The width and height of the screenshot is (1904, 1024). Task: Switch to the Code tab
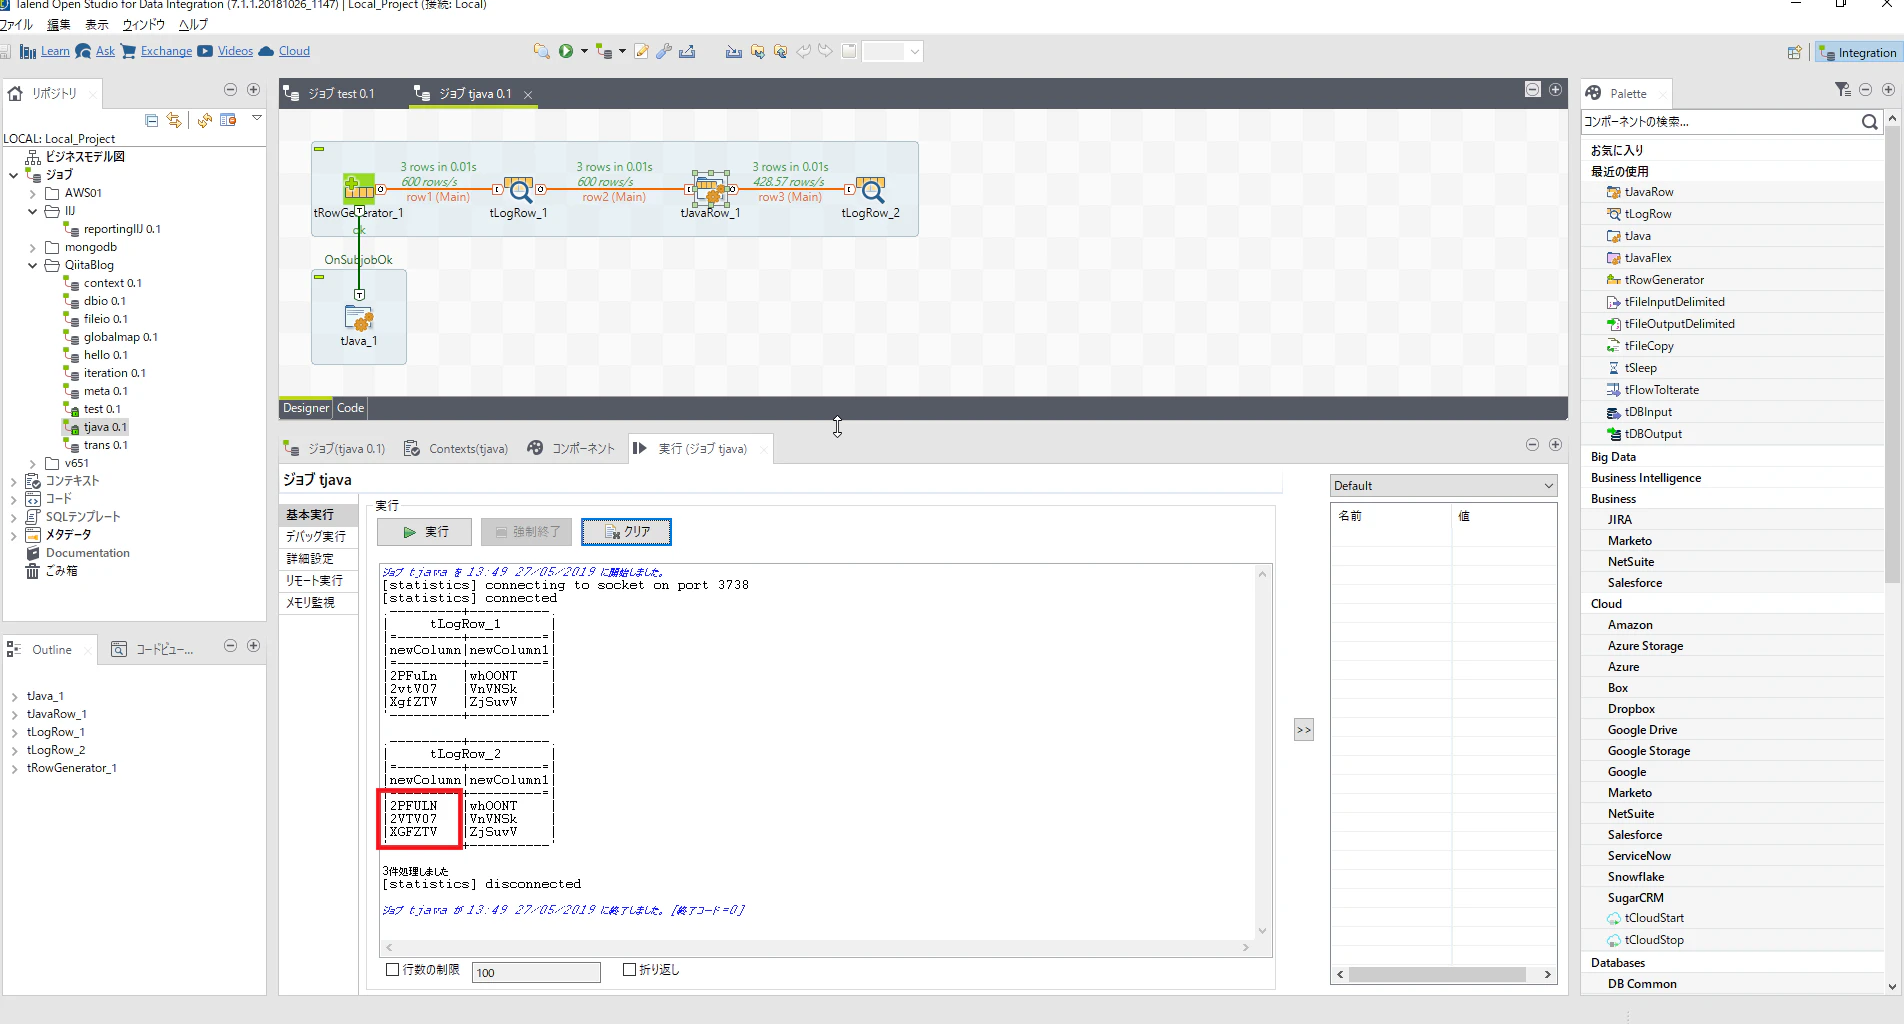coord(350,408)
